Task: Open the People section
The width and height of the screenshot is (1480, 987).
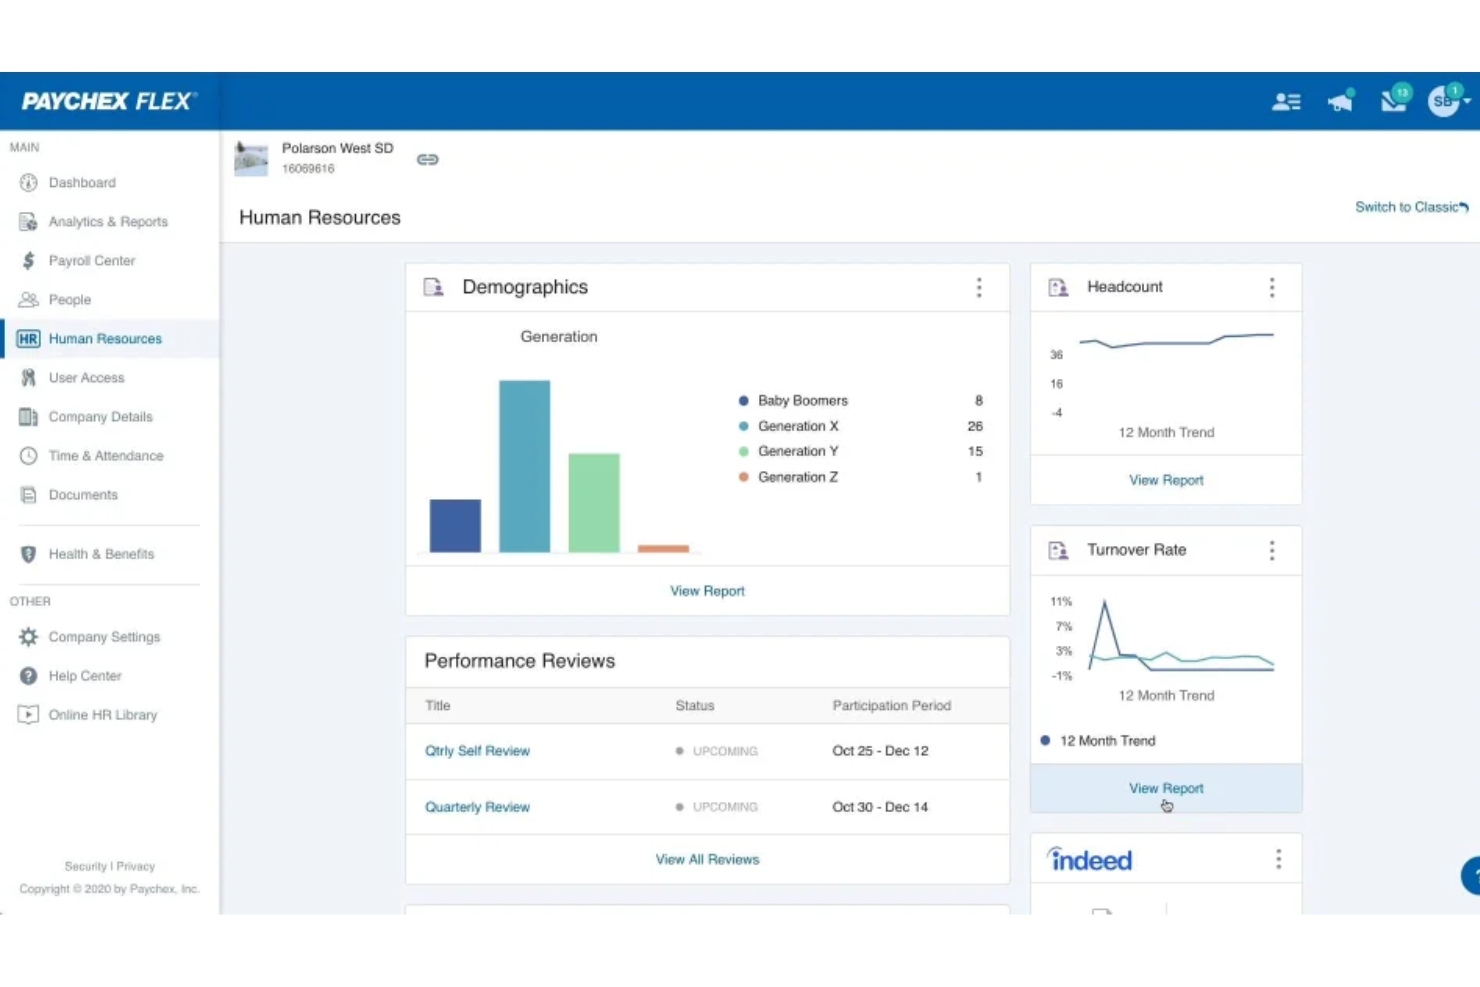Action: pos(69,299)
